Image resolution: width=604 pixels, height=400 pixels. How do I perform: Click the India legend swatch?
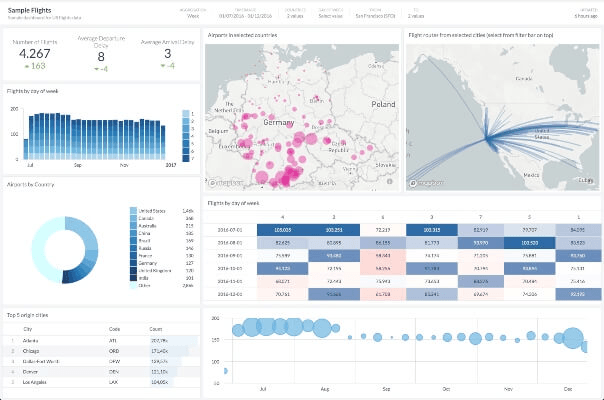click(x=133, y=278)
